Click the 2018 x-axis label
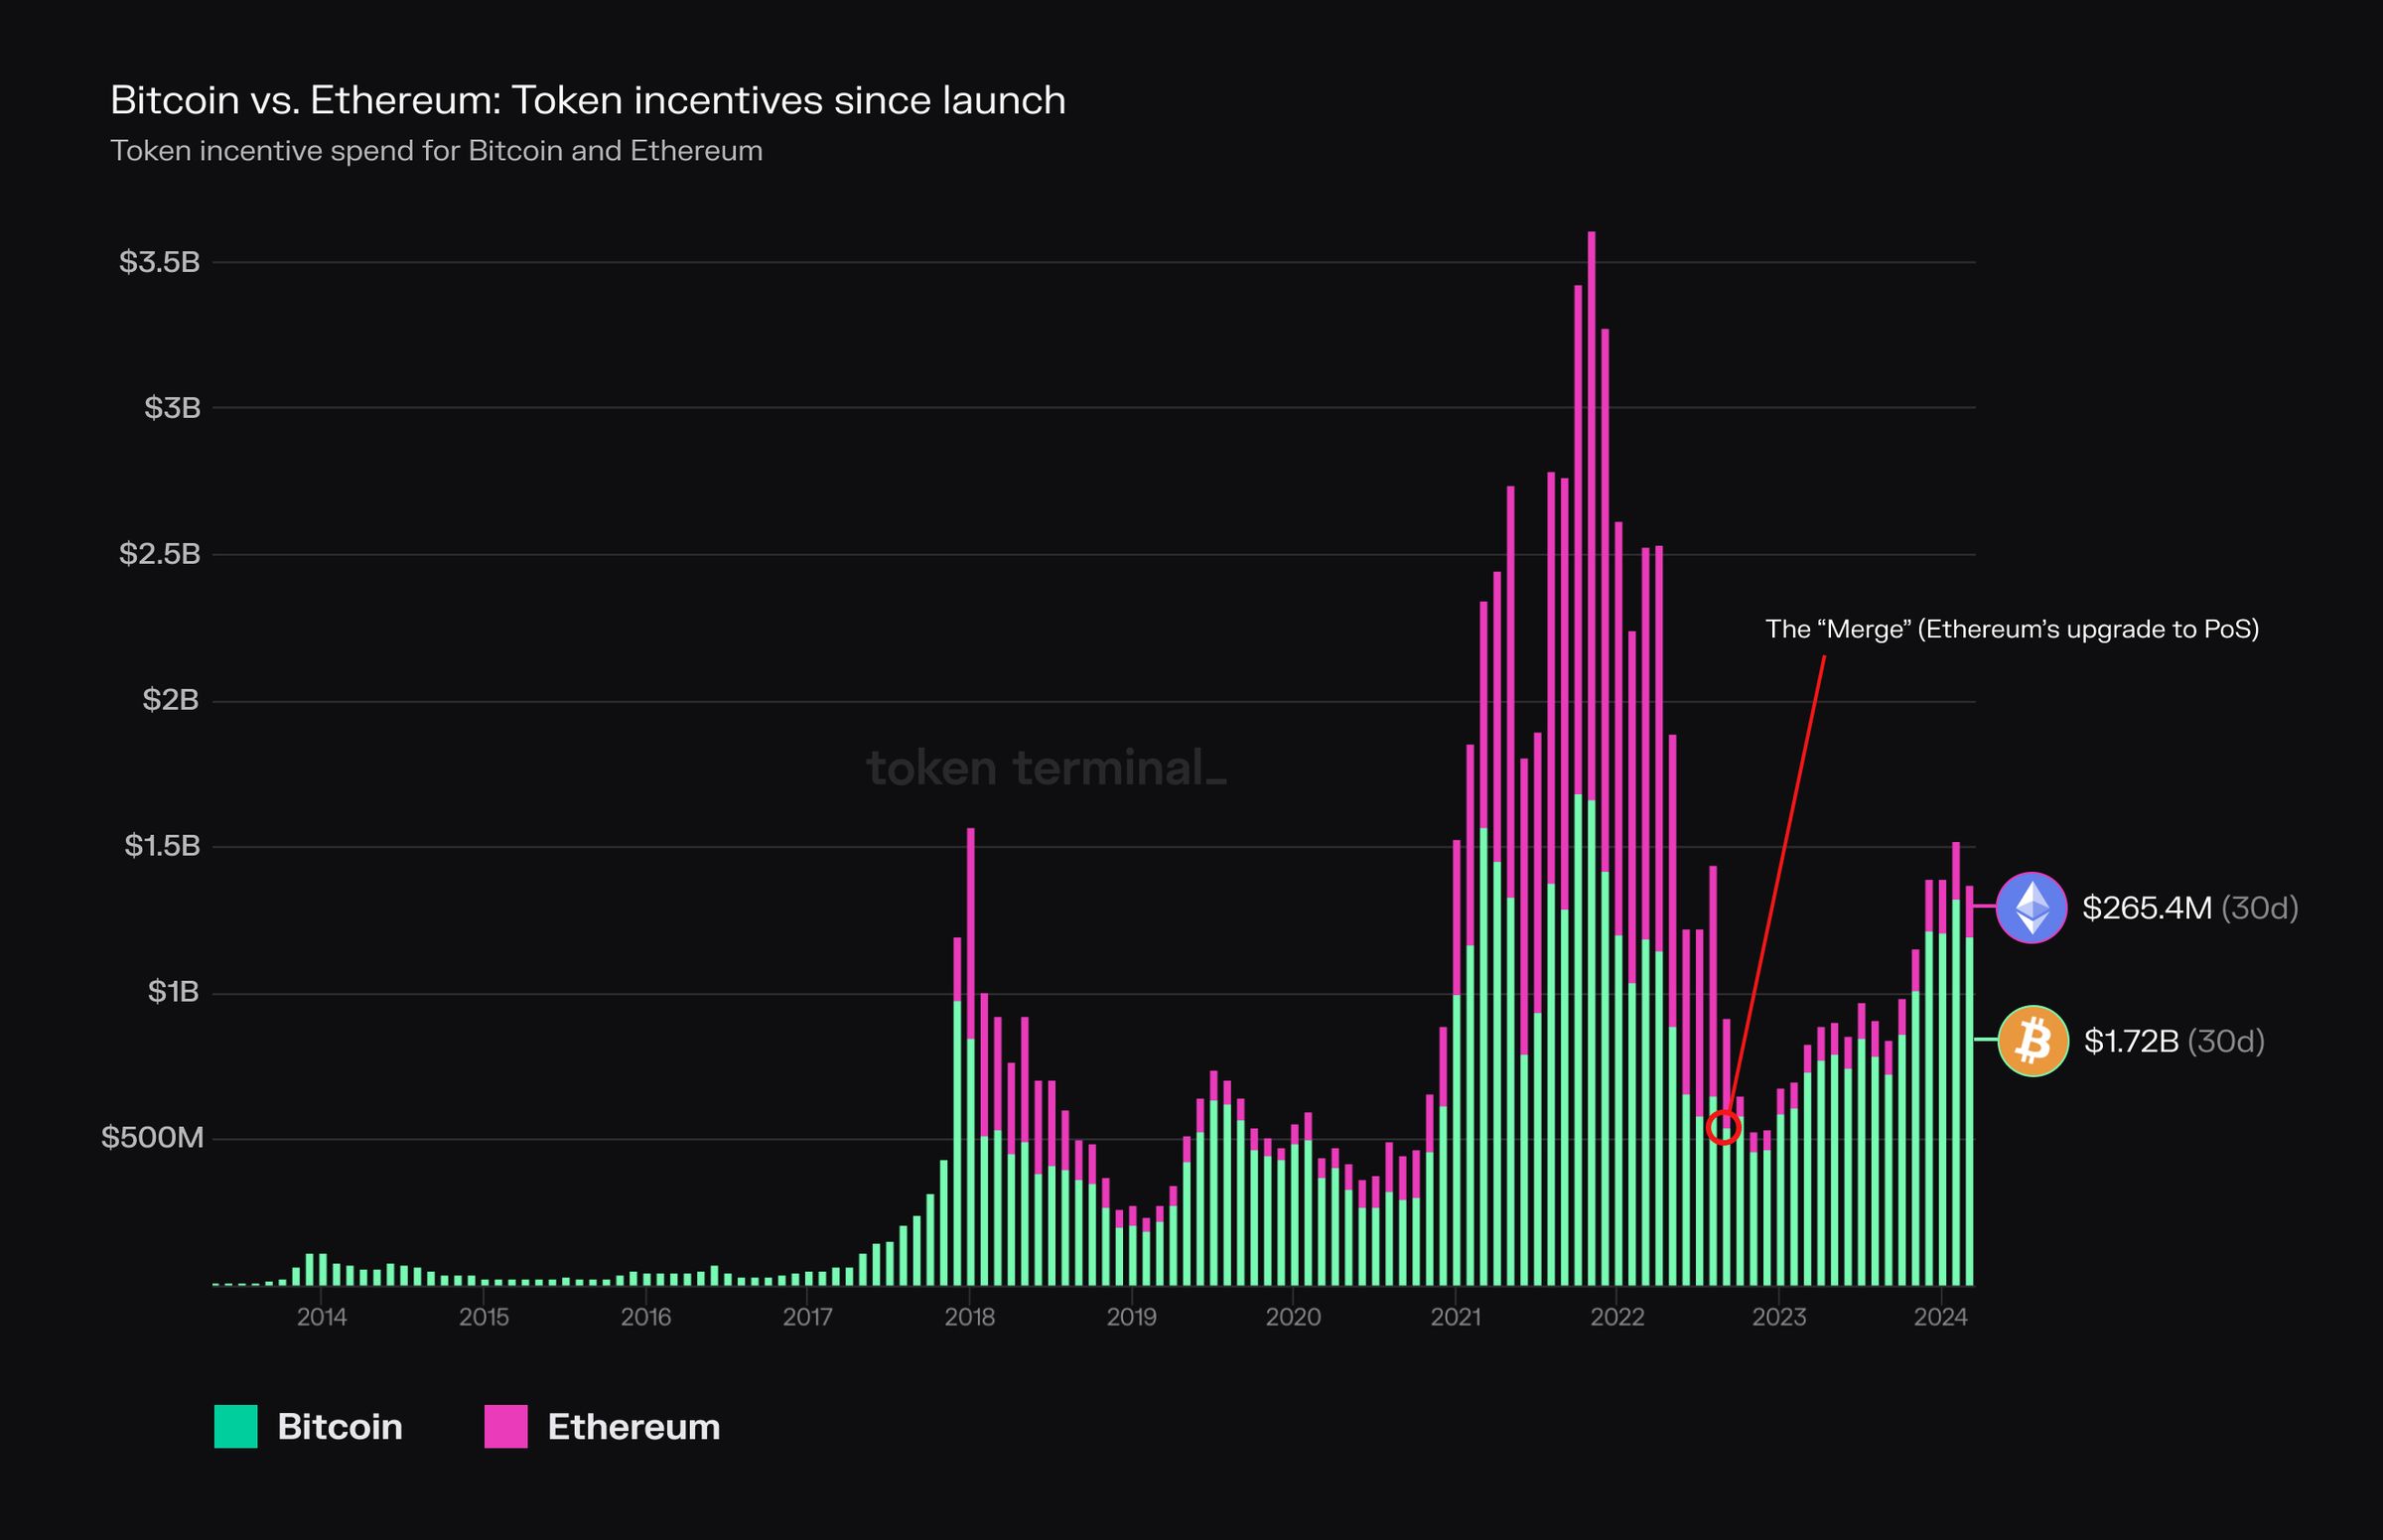2383x1540 pixels. [x=969, y=1317]
